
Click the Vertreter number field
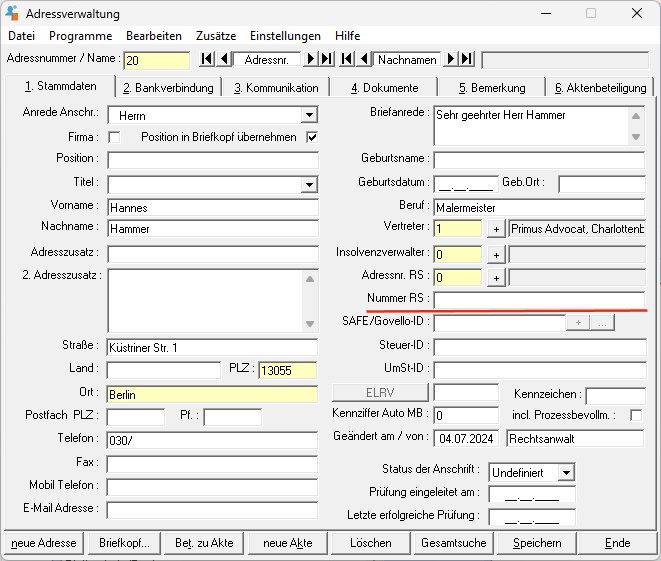458,229
